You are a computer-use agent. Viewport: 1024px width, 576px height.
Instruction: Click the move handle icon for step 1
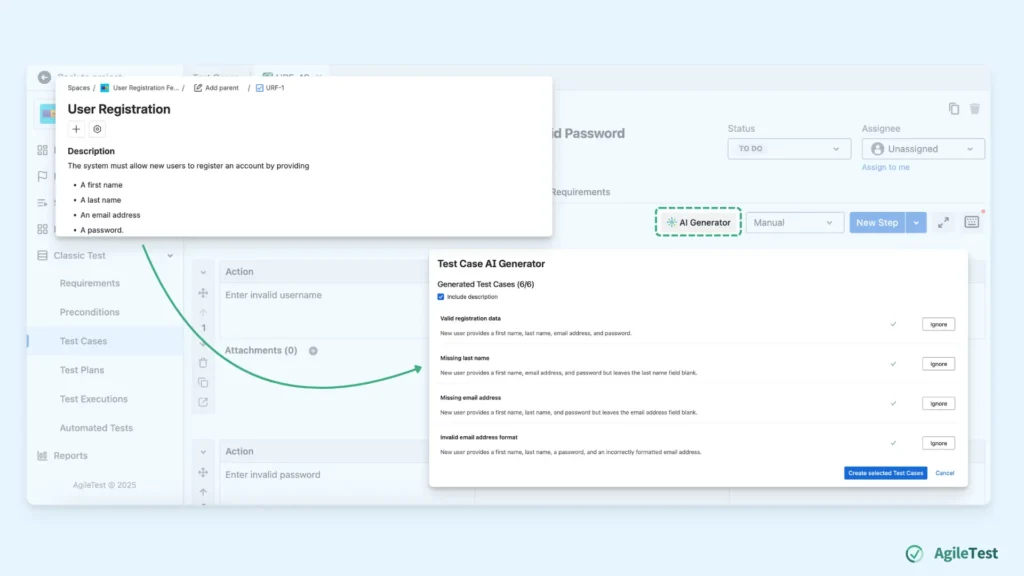coord(203,293)
